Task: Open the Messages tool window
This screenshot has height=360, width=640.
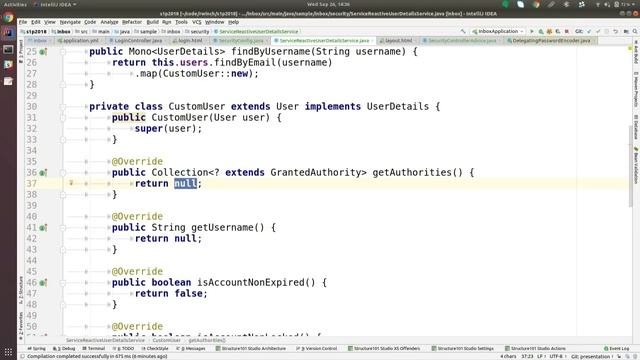Action: (191, 349)
